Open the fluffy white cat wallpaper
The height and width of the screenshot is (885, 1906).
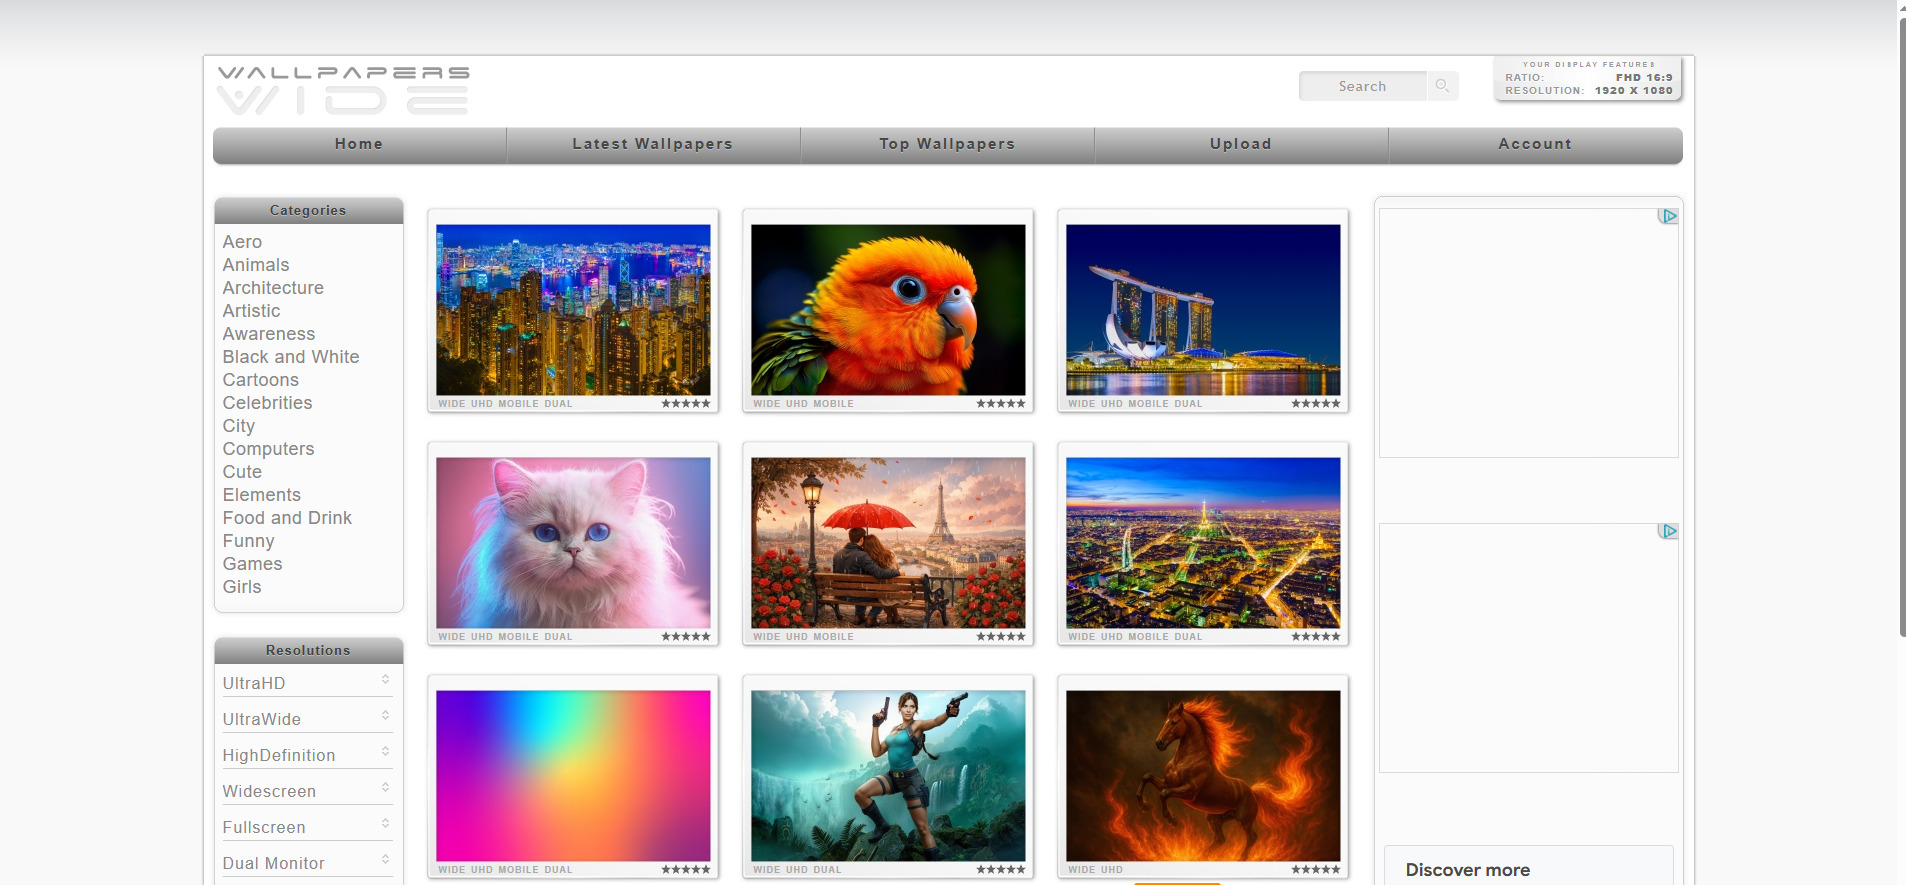click(573, 543)
